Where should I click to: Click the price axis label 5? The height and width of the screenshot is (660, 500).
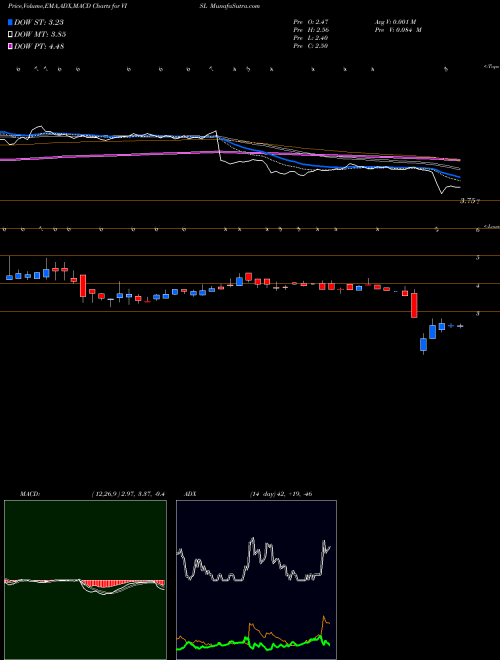[478, 257]
